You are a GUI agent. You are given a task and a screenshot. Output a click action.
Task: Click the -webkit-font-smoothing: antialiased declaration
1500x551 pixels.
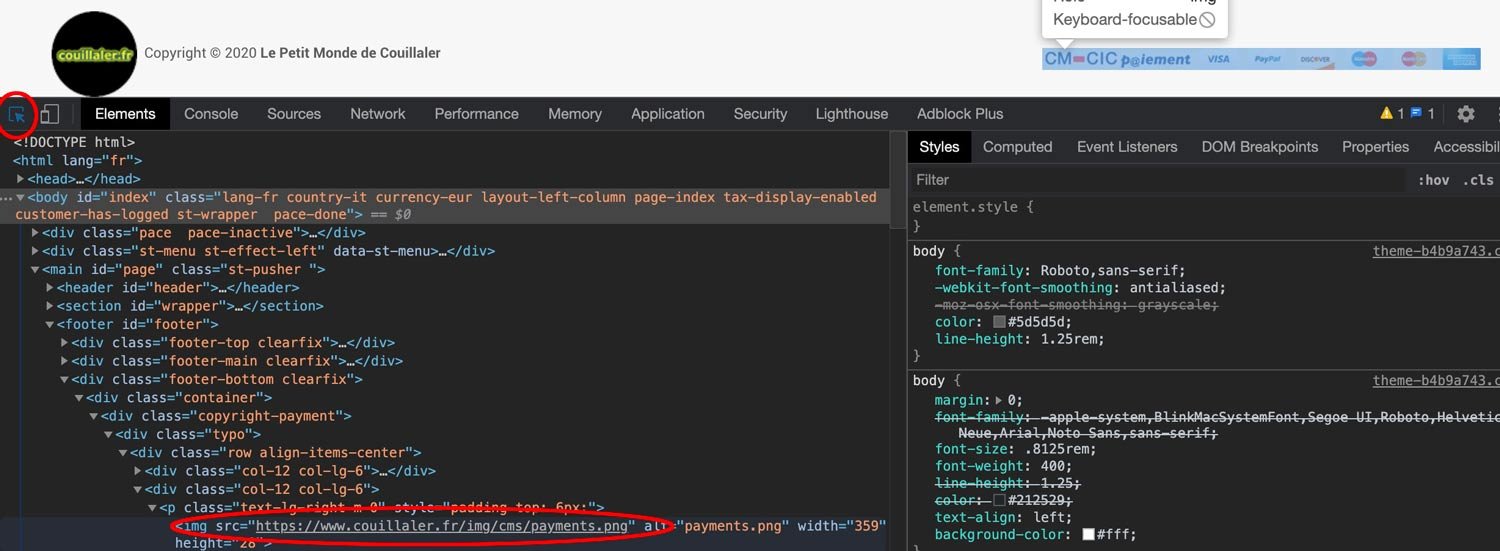point(1080,288)
